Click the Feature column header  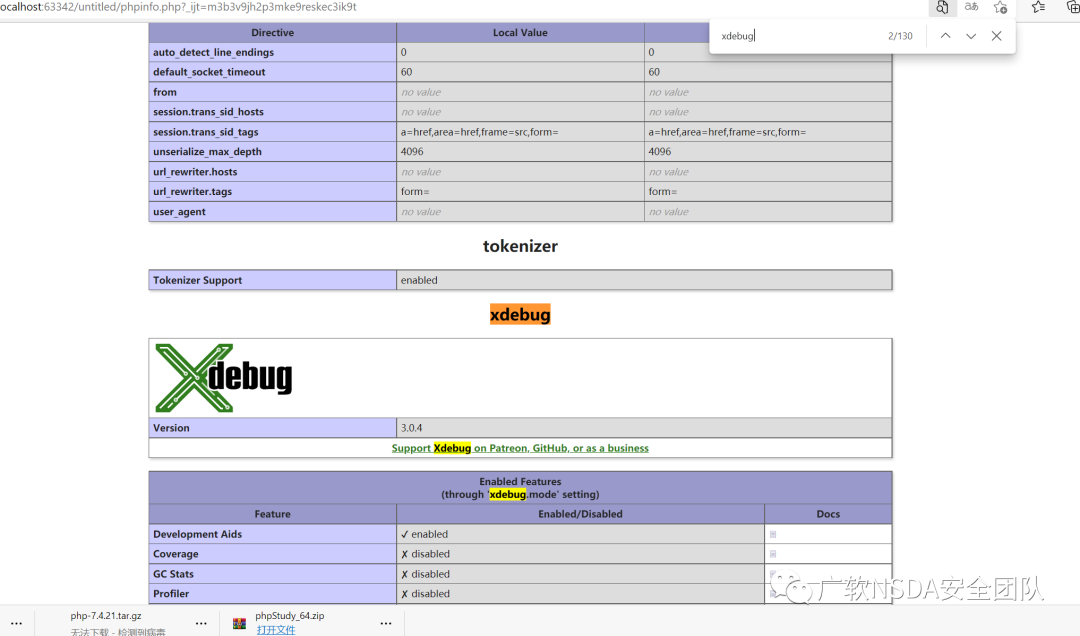tap(272, 514)
